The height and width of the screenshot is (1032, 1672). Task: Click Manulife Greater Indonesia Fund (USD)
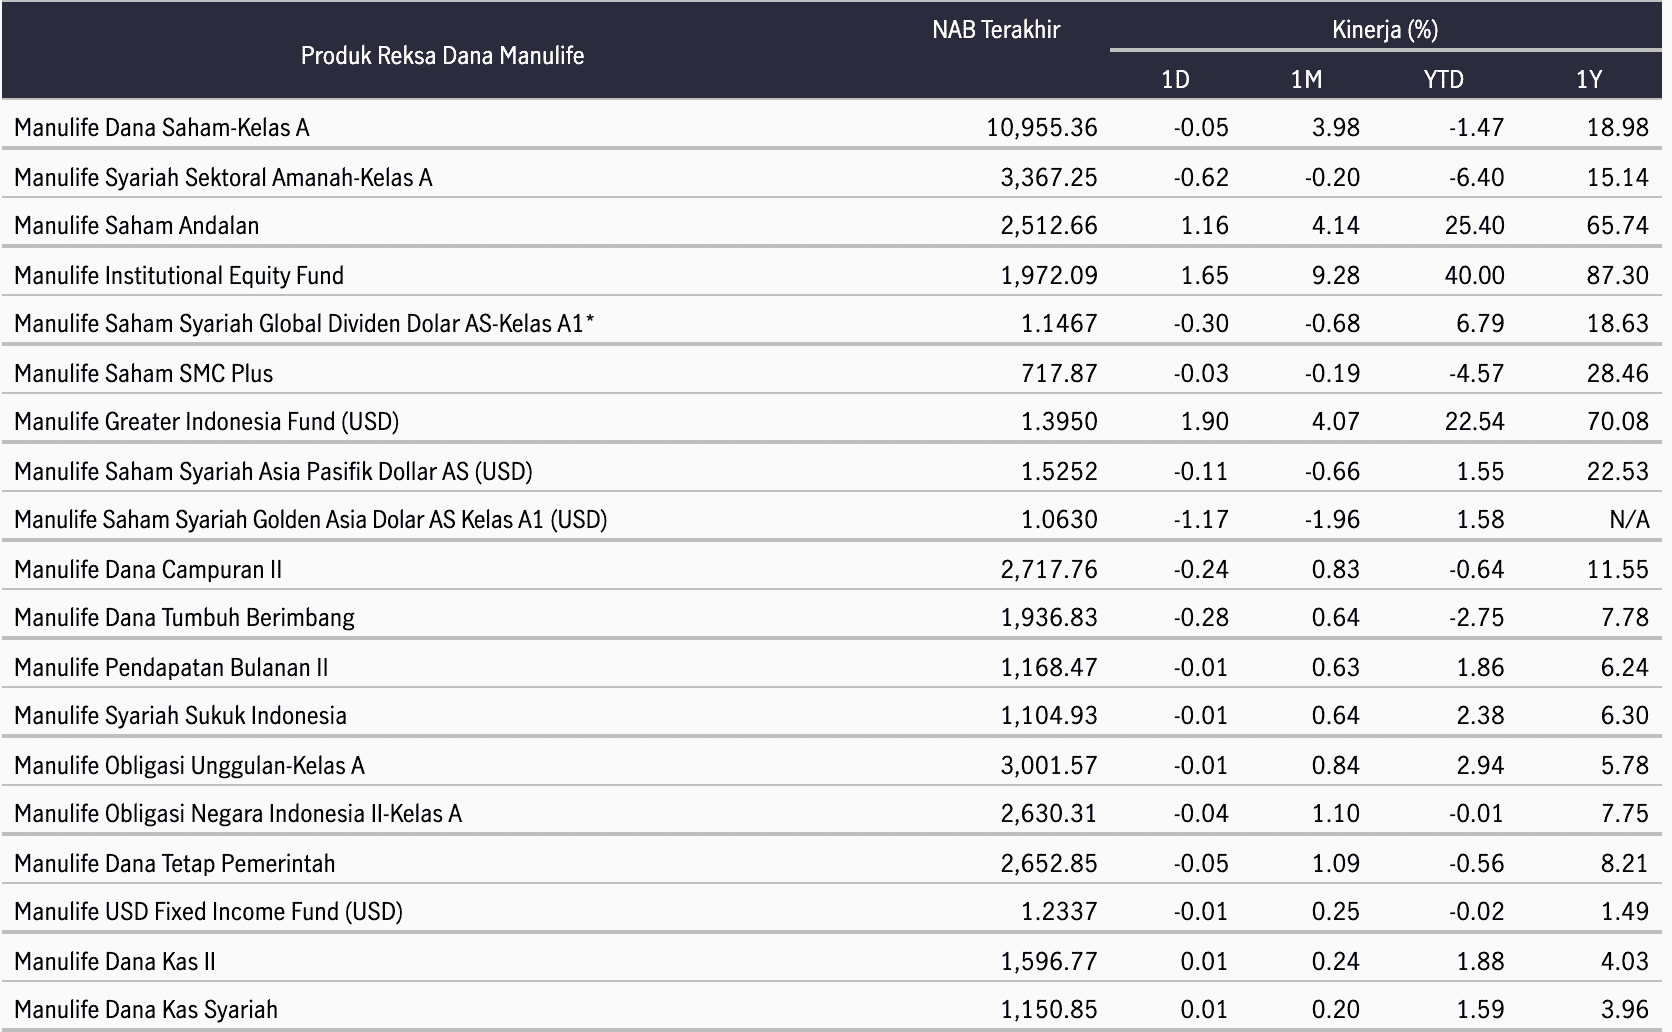click(206, 421)
